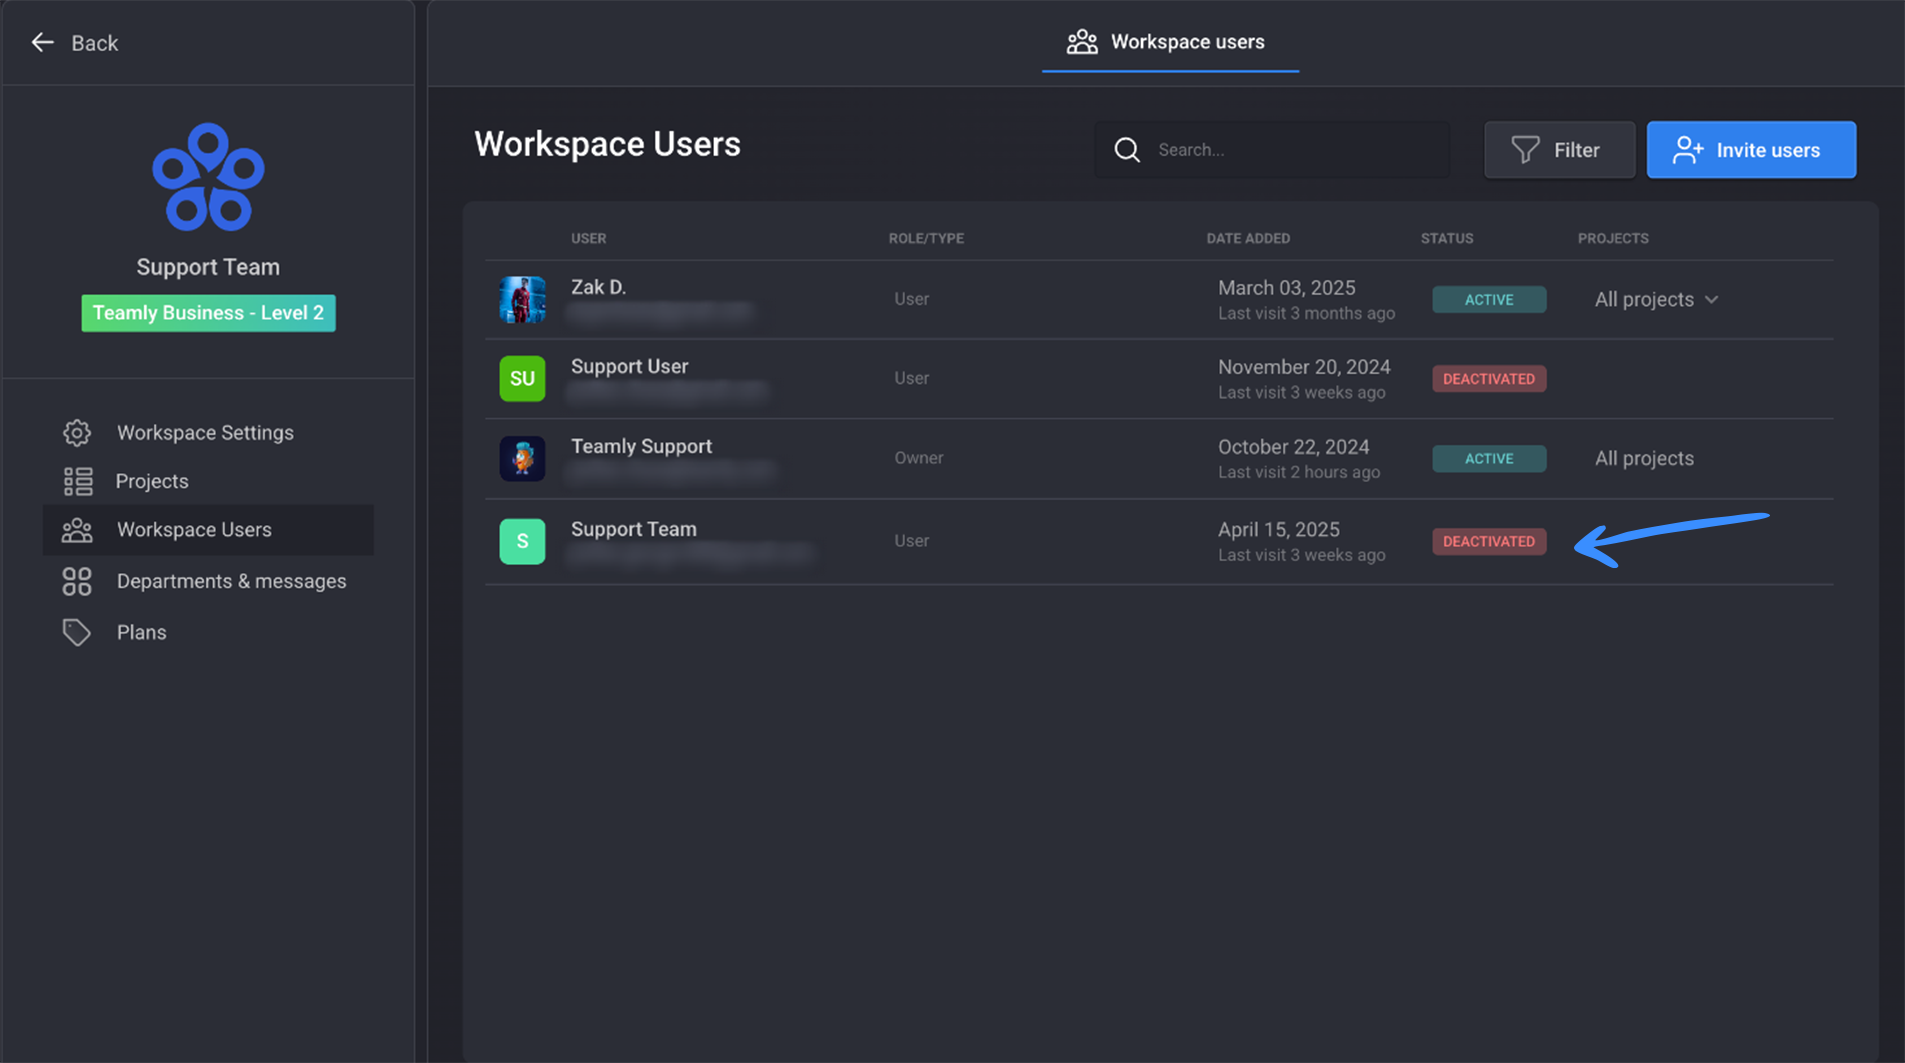Click the Invite users button
Image resolution: width=1905 pixels, height=1063 pixels.
tap(1751, 149)
